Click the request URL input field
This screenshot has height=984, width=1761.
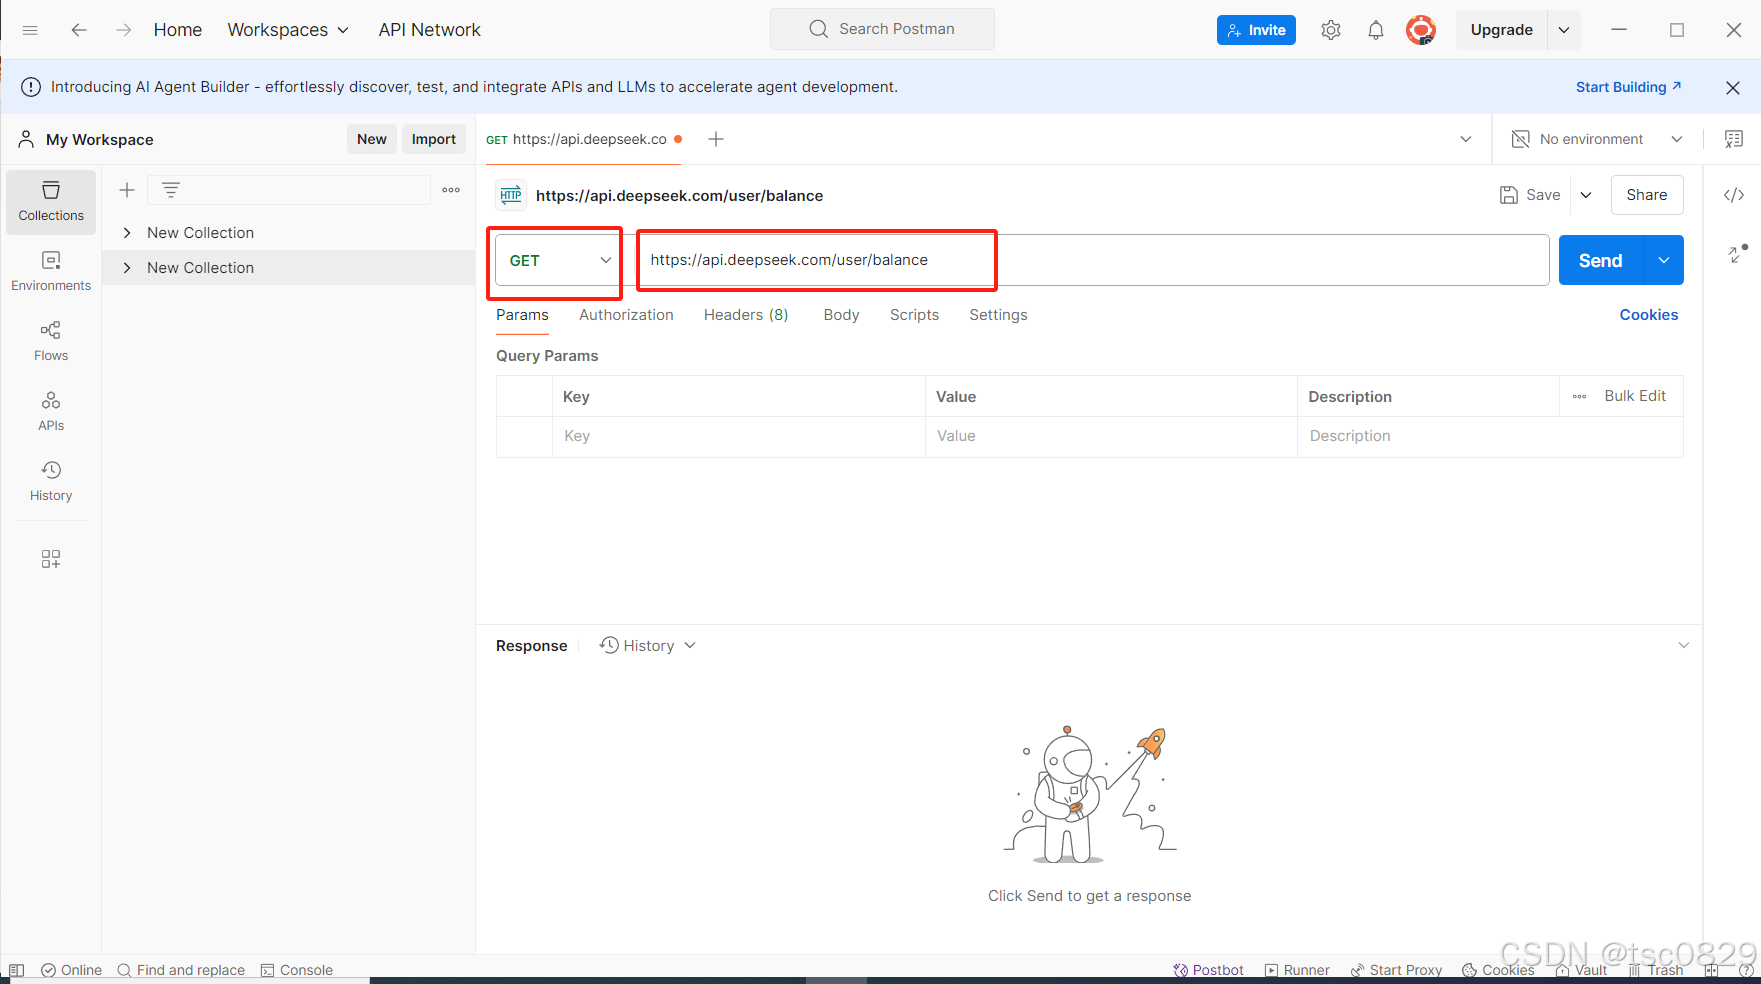tap(1093, 260)
